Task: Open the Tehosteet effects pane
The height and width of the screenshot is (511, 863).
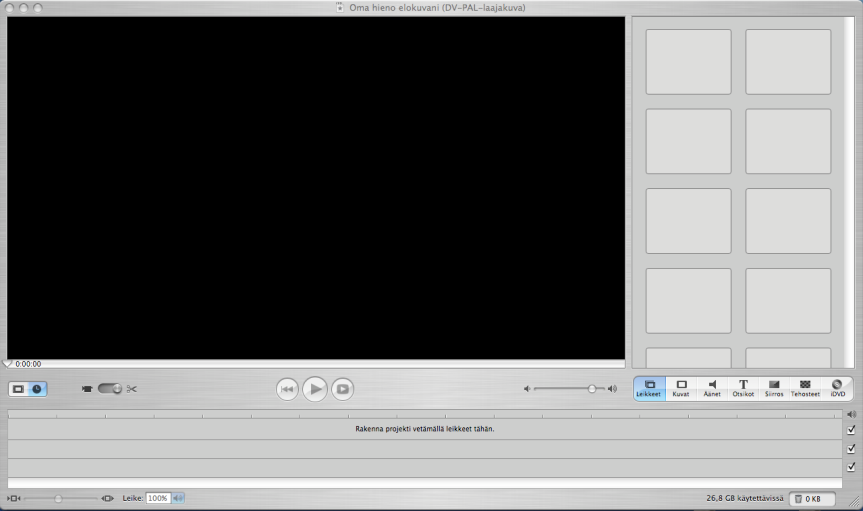Action: pos(805,388)
